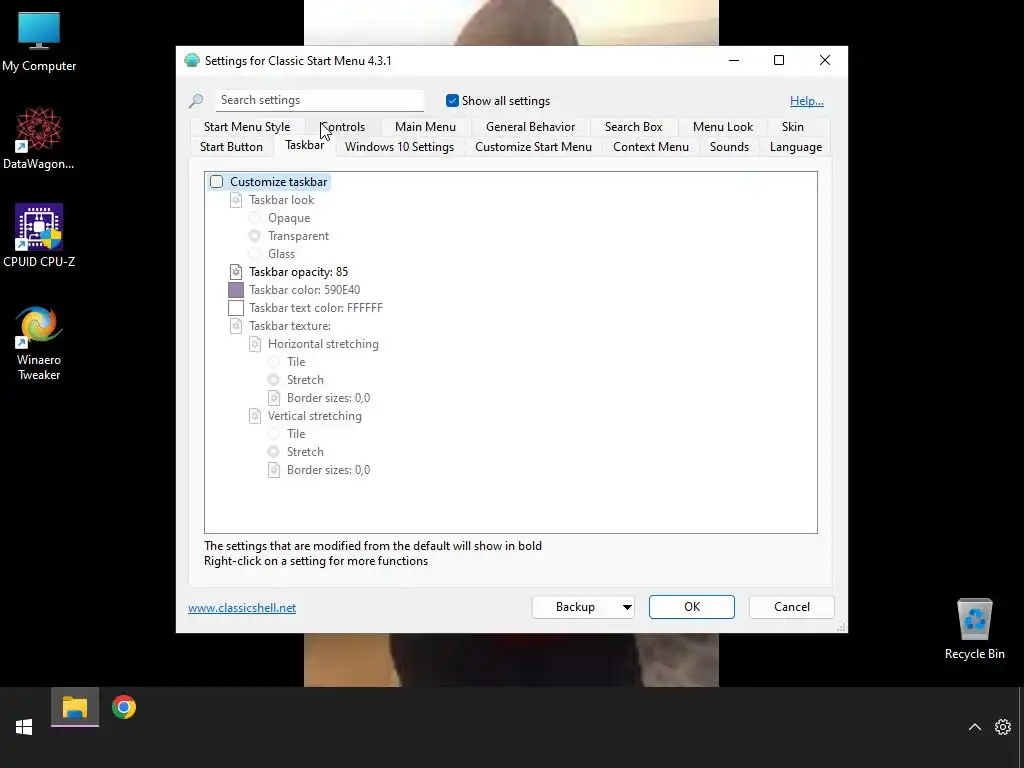Click the OK button
Viewport: 1024px width, 768px height.
tap(692, 607)
